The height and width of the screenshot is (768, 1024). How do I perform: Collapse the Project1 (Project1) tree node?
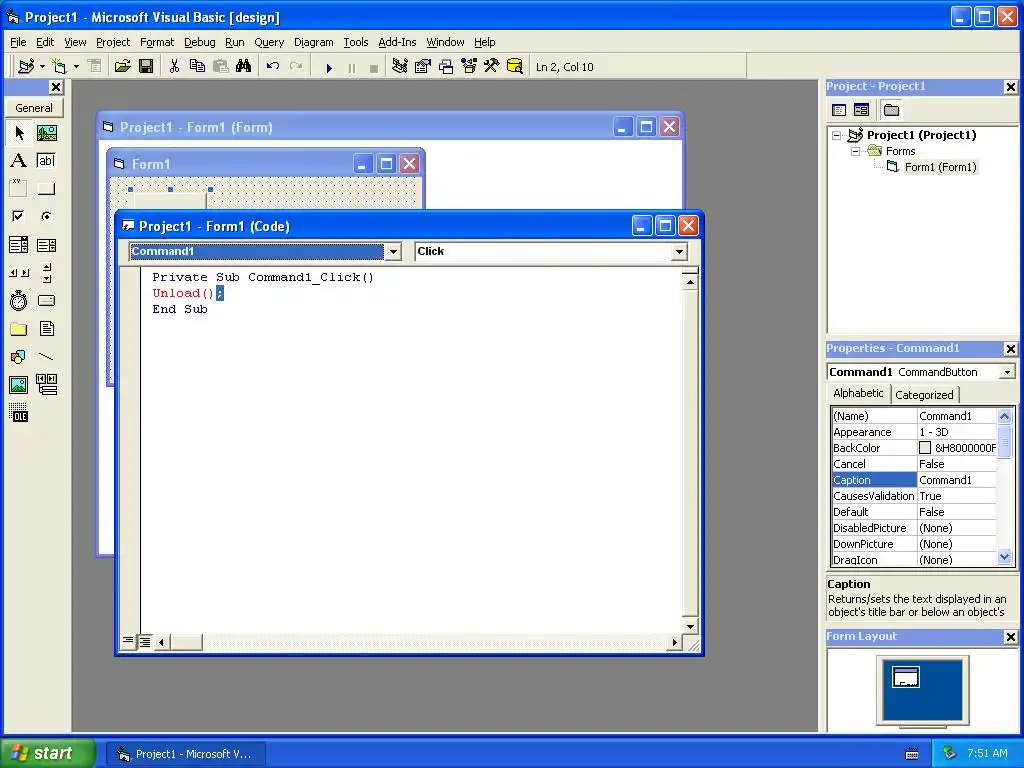tap(837, 135)
